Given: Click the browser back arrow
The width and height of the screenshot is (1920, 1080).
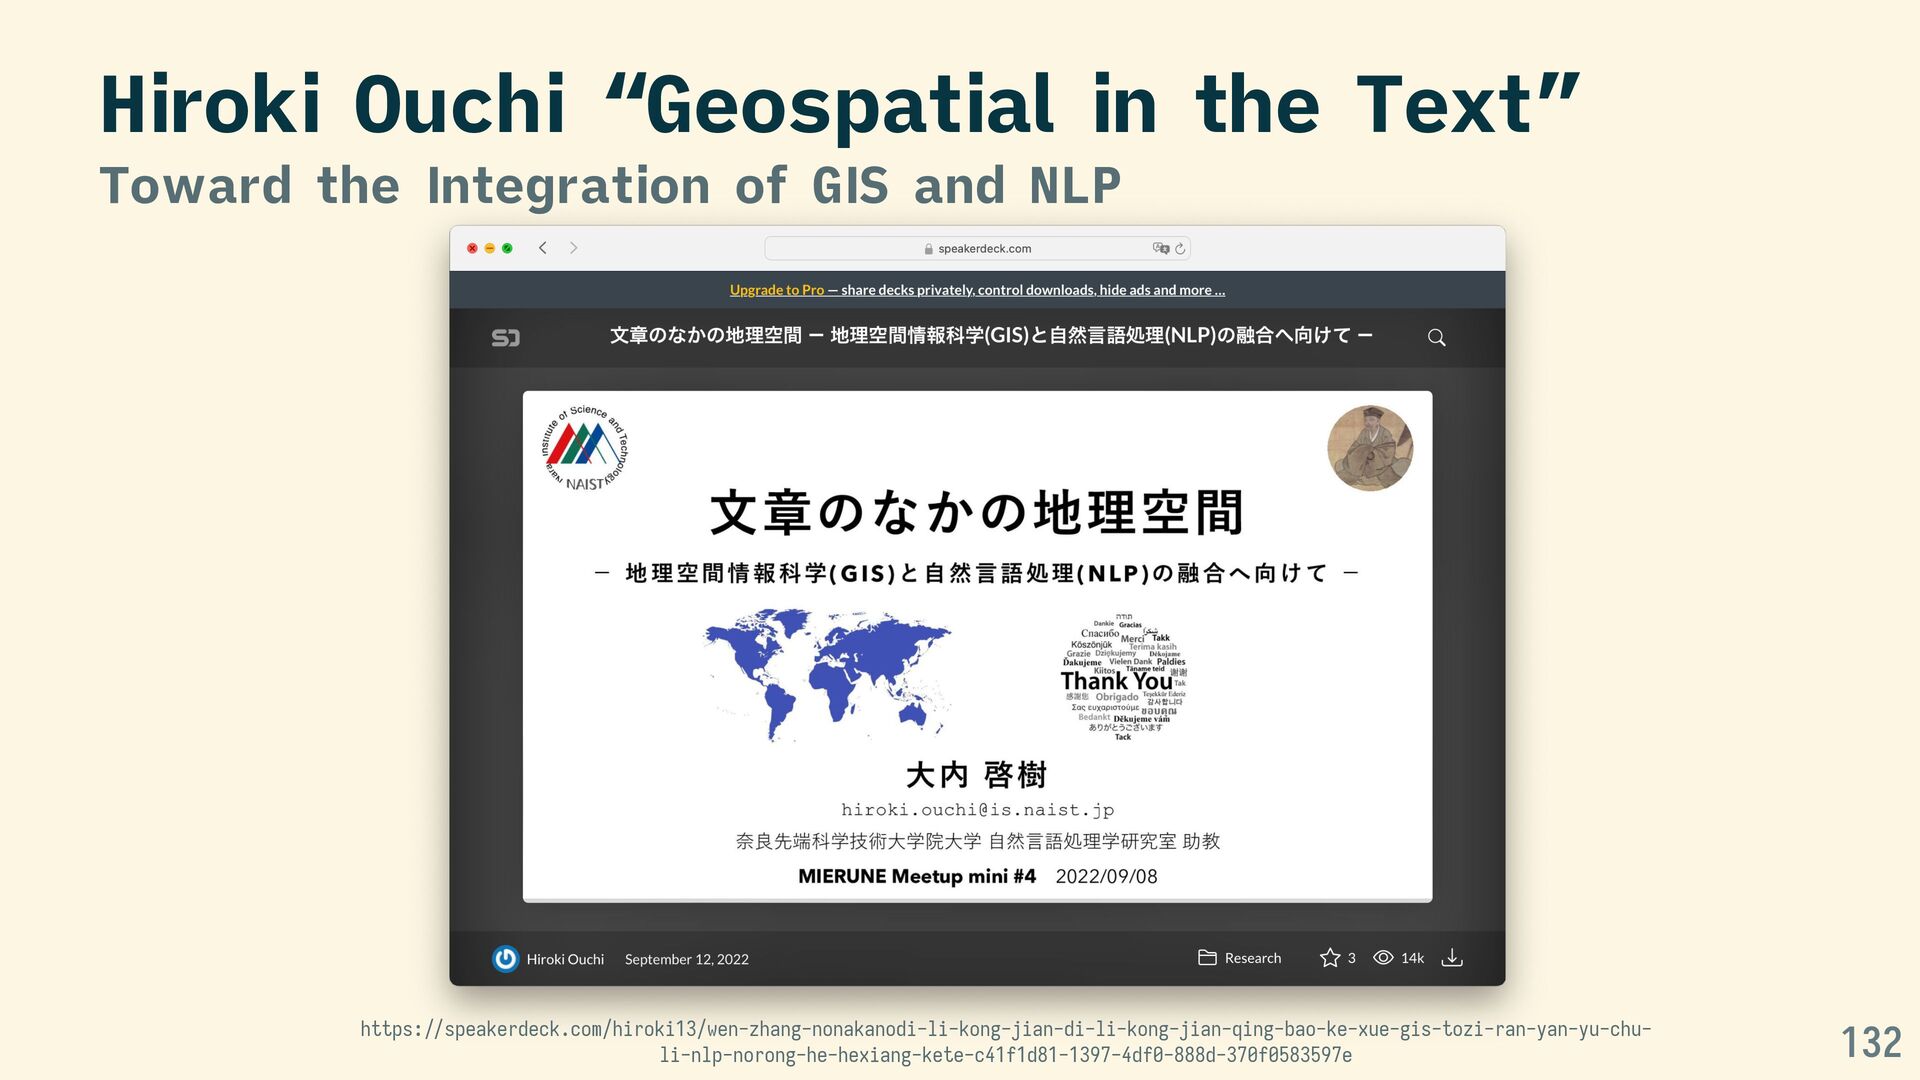Looking at the screenshot, I should 542,248.
